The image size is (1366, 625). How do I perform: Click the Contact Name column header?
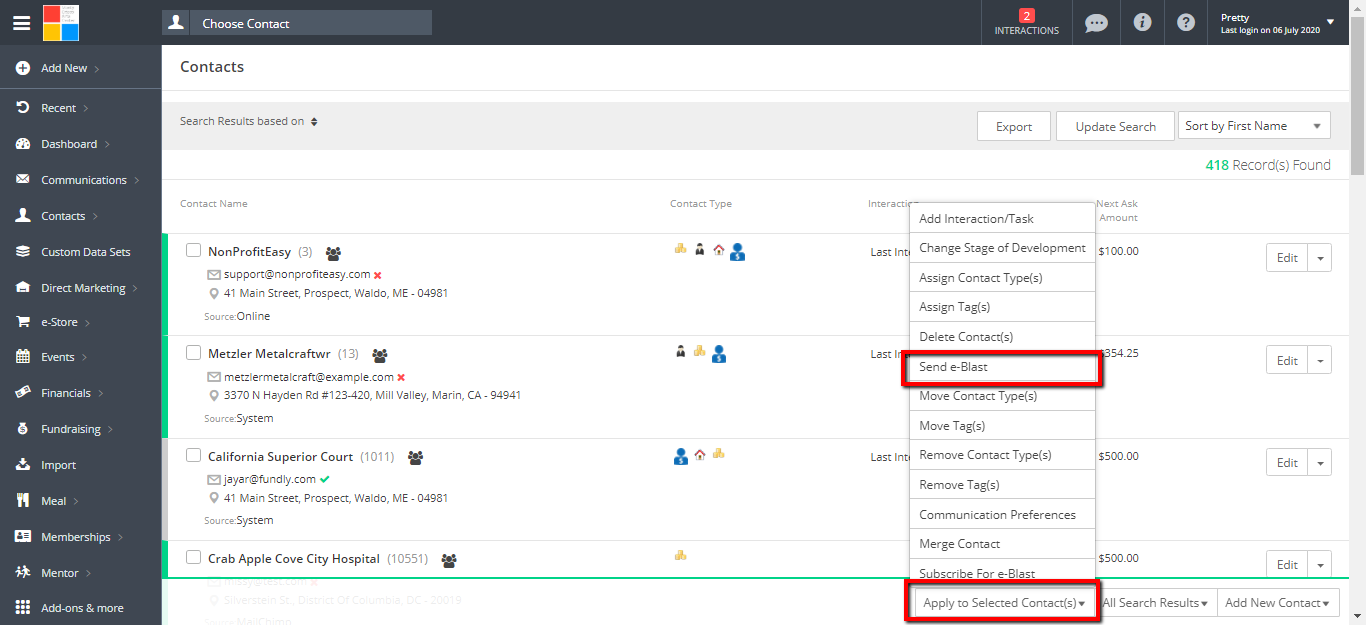[213, 204]
